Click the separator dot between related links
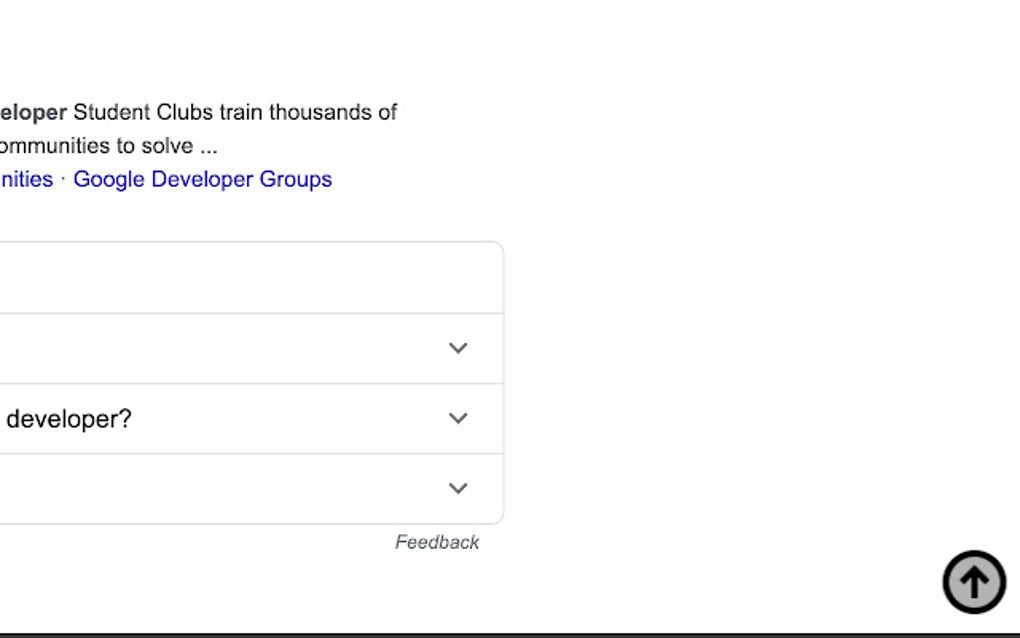Image resolution: width=1020 pixels, height=638 pixels. point(63,179)
